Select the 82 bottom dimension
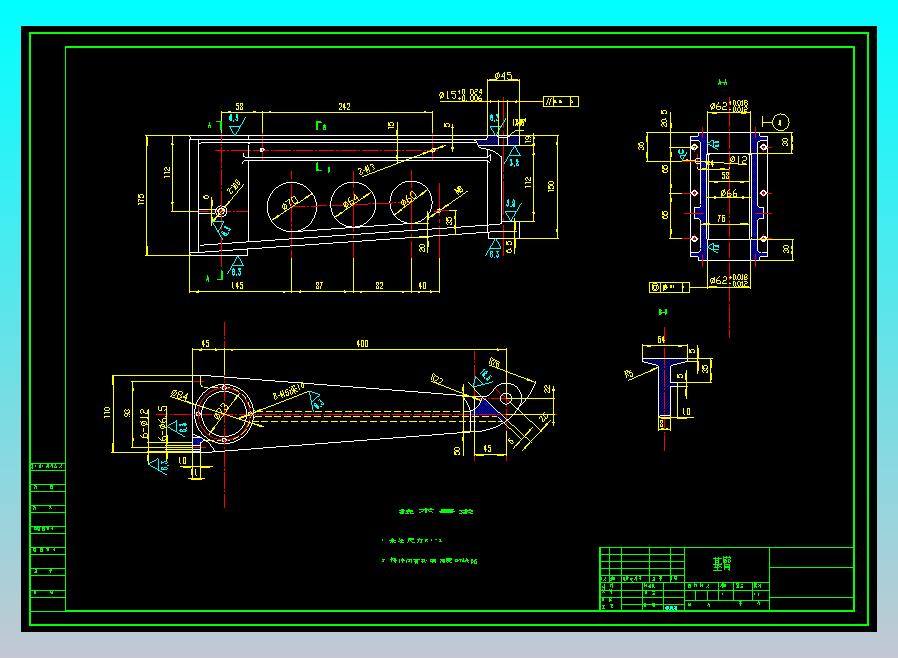The height and width of the screenshot is (658, 898). coord(379,285)
